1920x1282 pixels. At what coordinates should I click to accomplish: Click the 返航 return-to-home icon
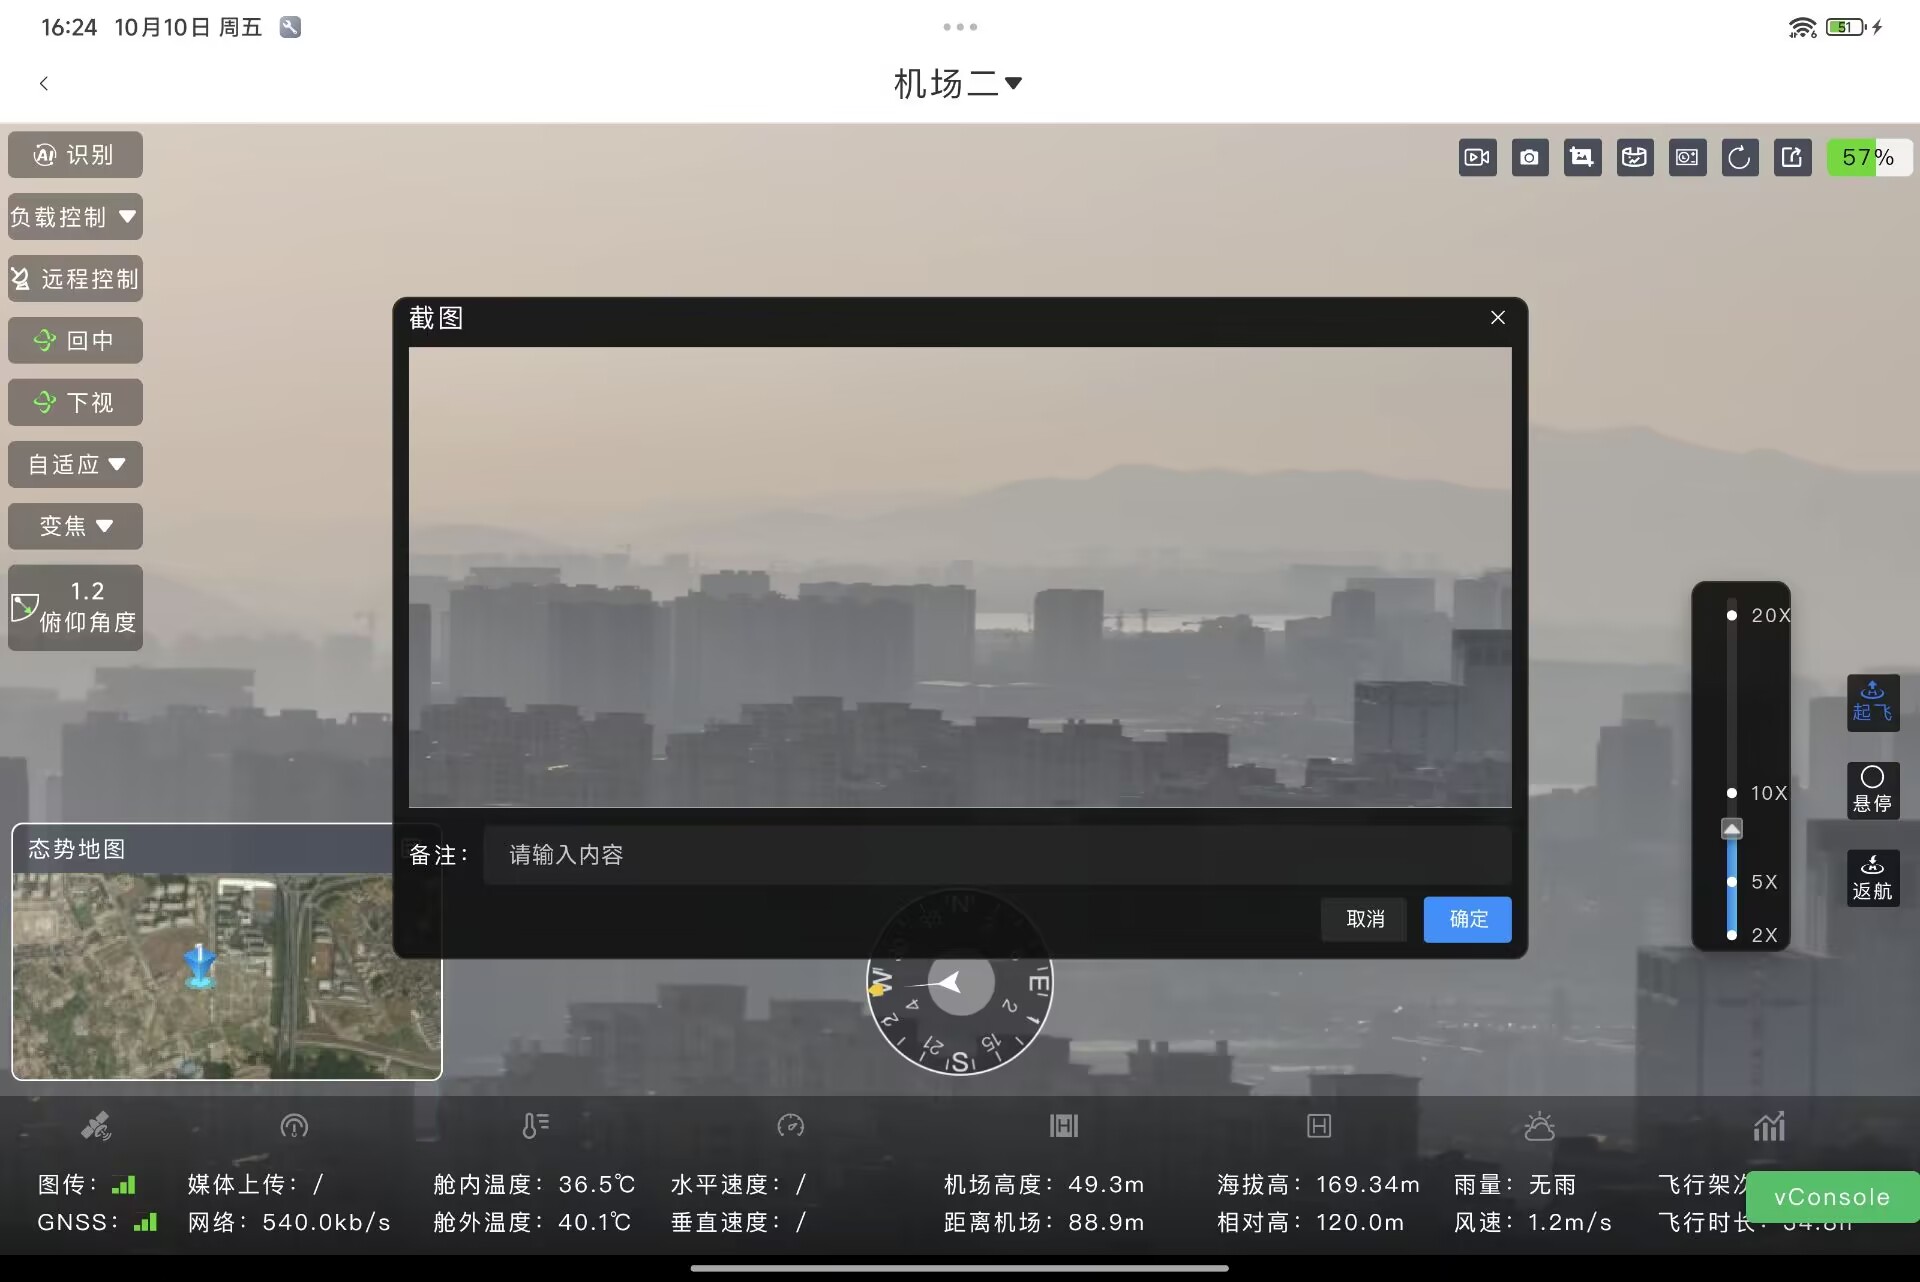1872,877
